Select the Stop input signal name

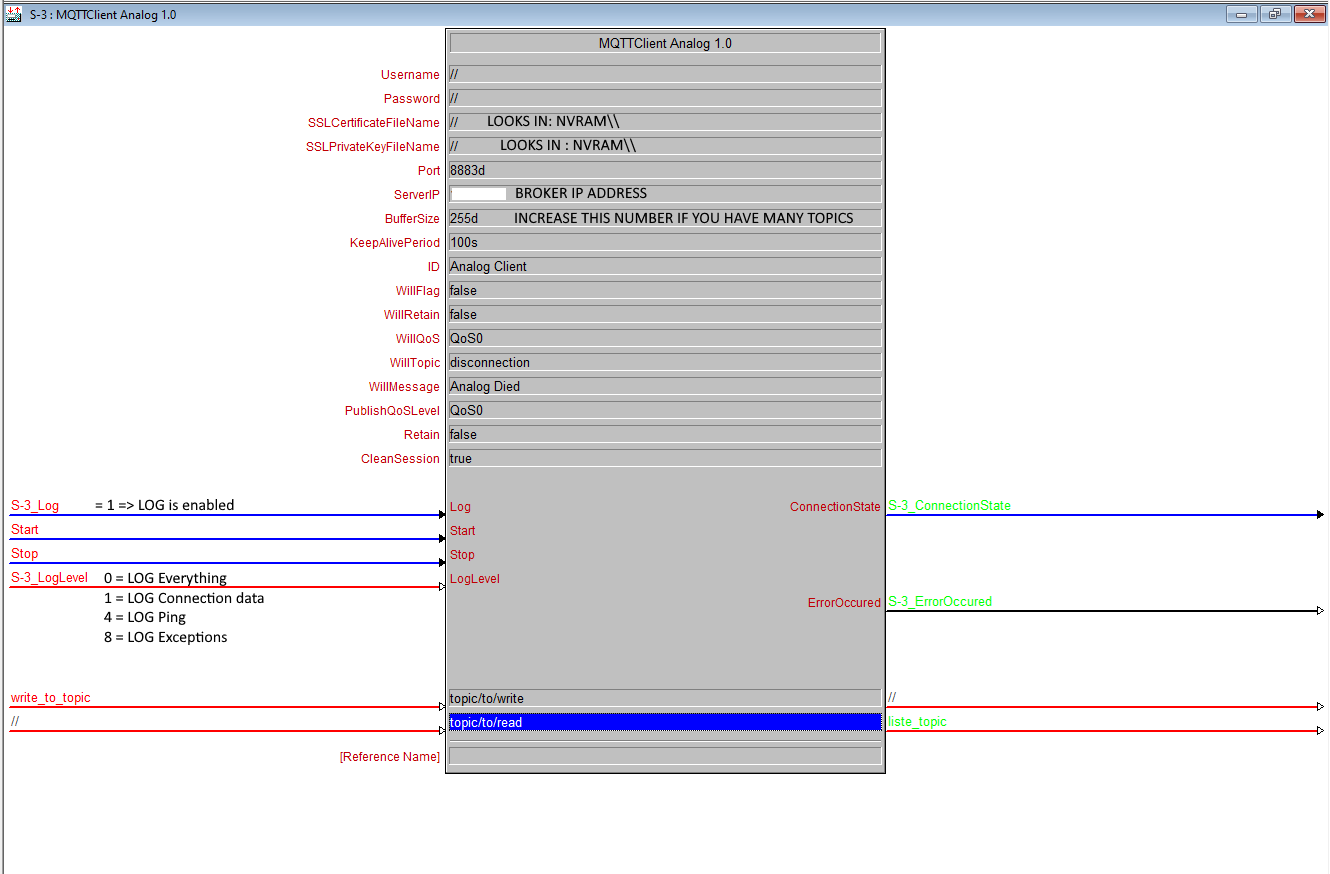coord(25,554)
